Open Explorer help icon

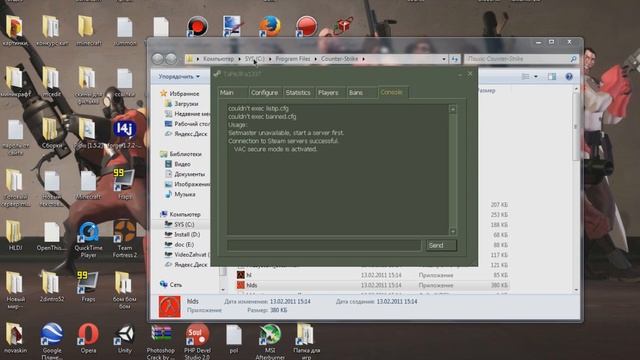click(x=569, y=76)
